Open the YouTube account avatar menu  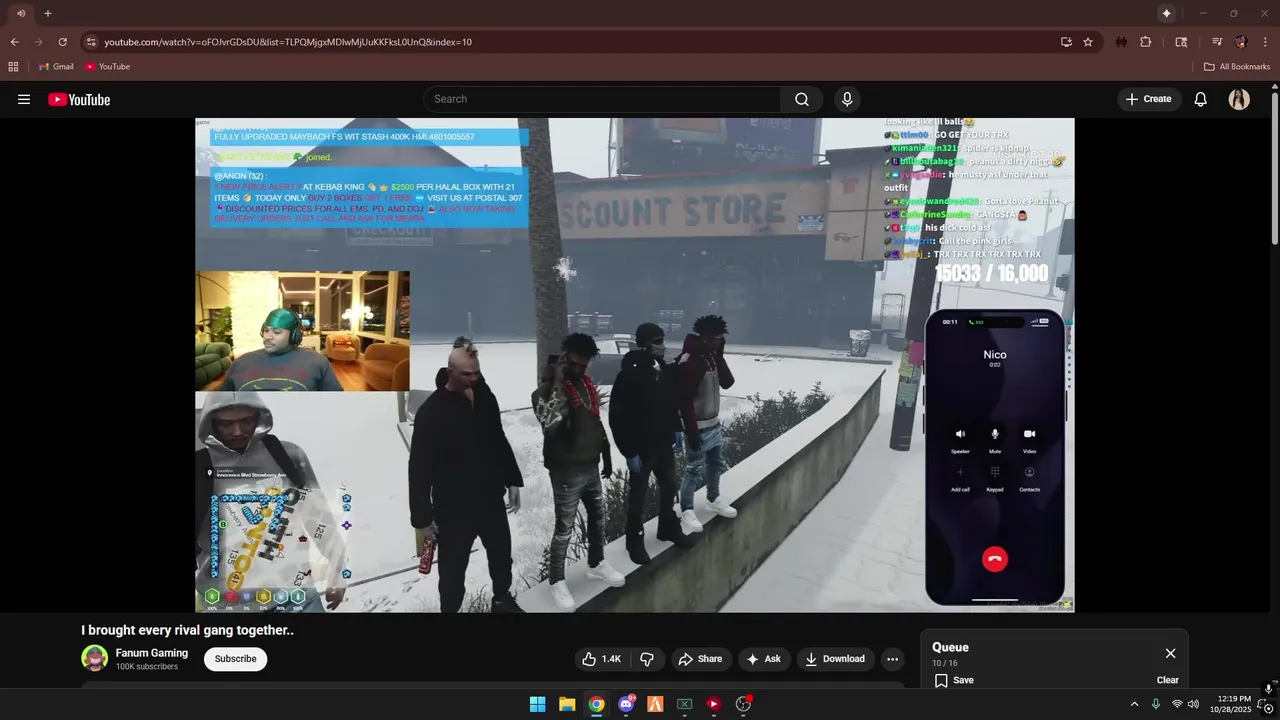1239,99
